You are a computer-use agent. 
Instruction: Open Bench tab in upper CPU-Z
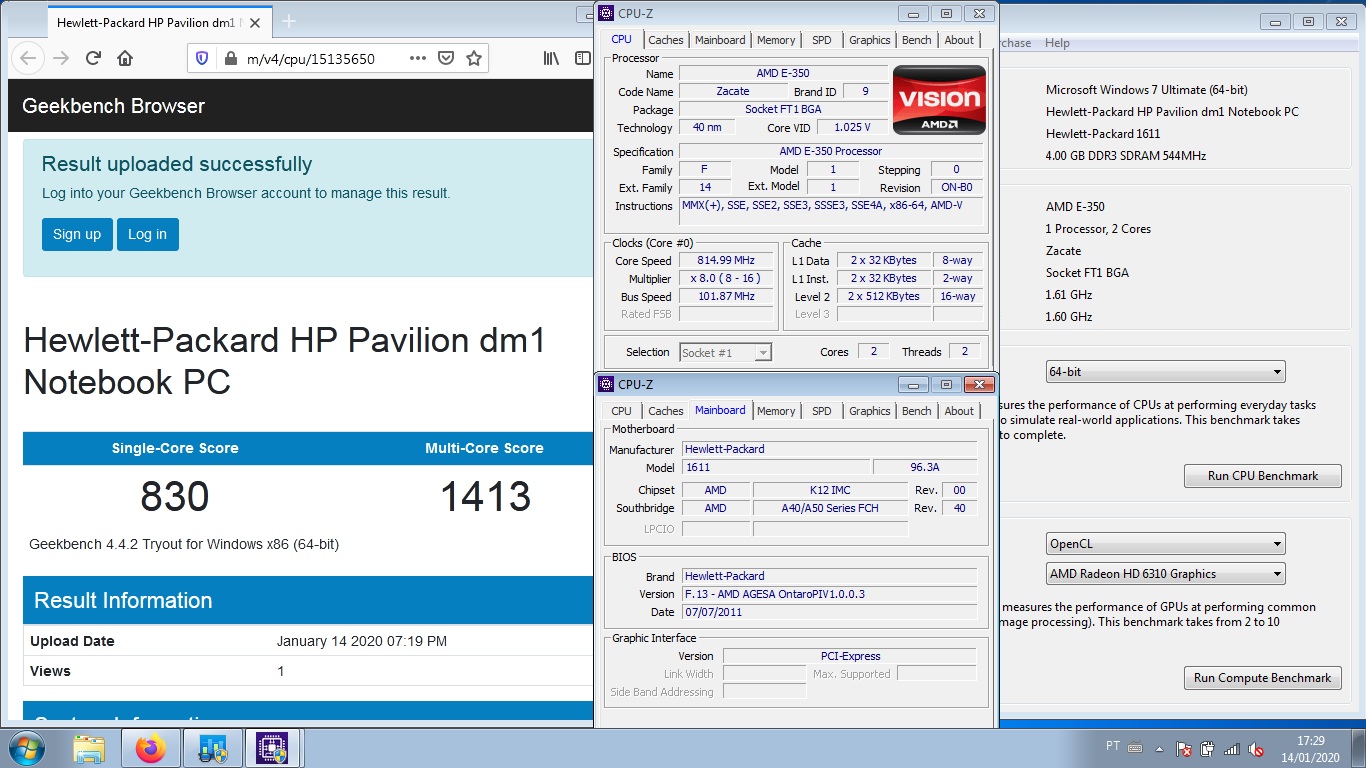[x=917, y=40]
